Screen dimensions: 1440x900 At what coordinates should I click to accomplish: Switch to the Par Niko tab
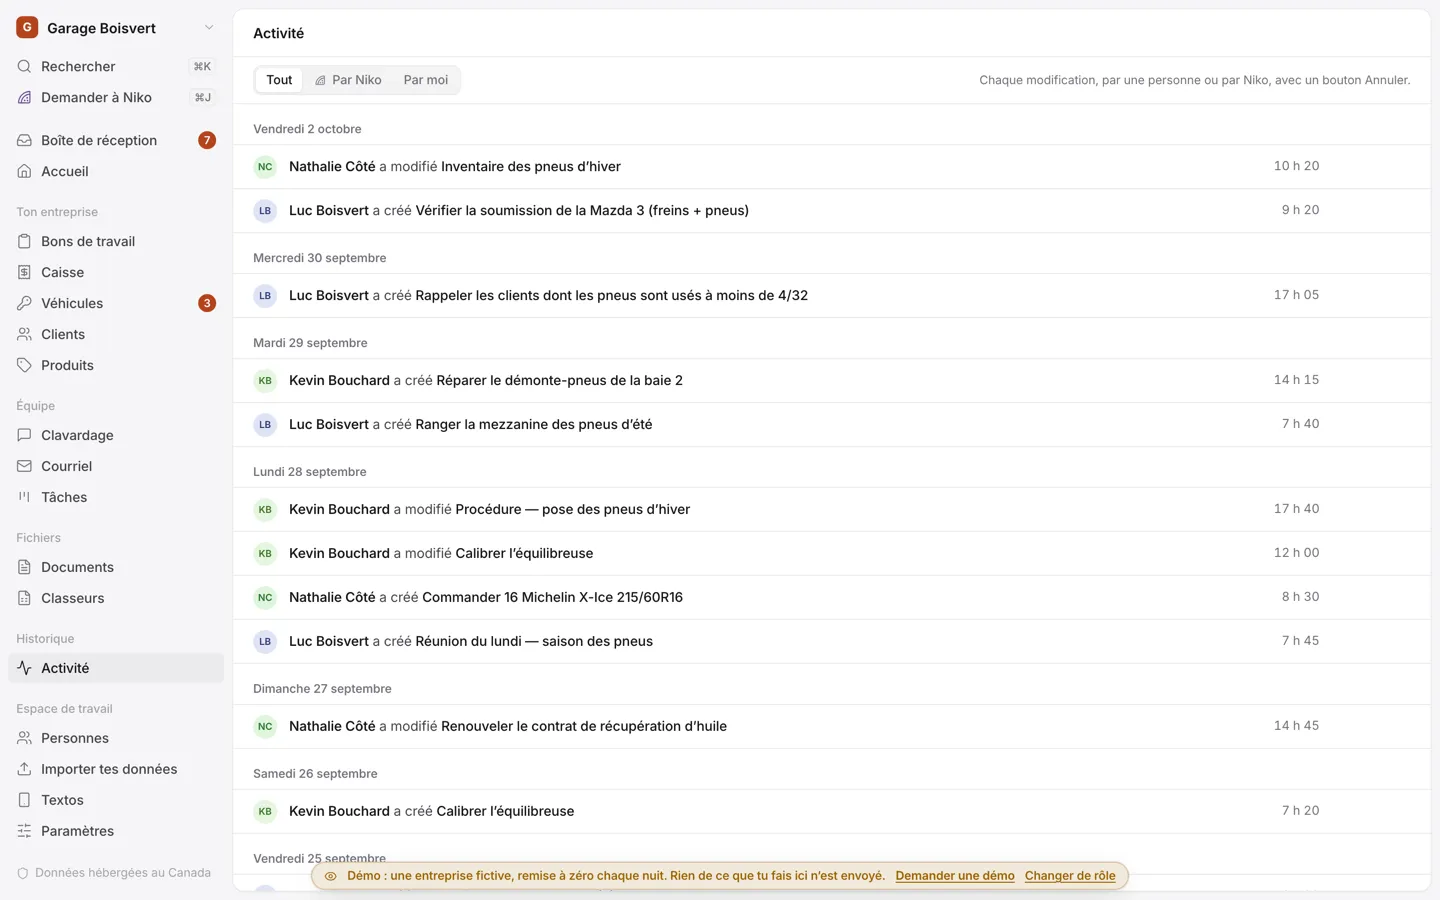click(x=348, y=80)
